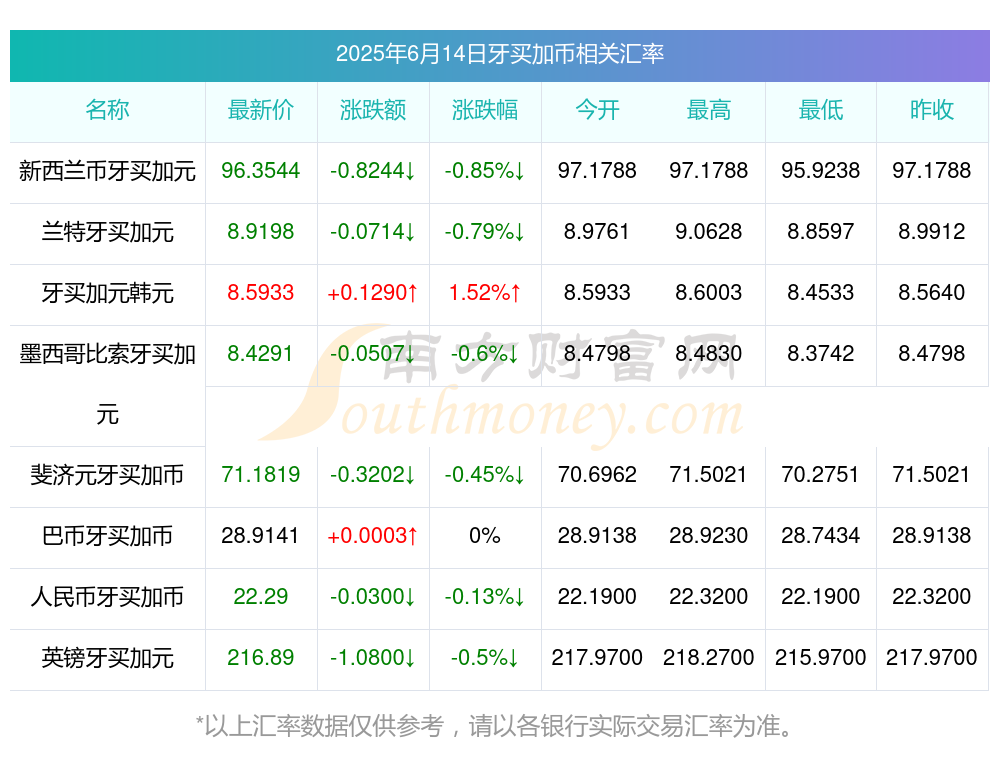Select the 最新价 column header
The width and height of the screenshot is (1000, 757).
point(261,110)
